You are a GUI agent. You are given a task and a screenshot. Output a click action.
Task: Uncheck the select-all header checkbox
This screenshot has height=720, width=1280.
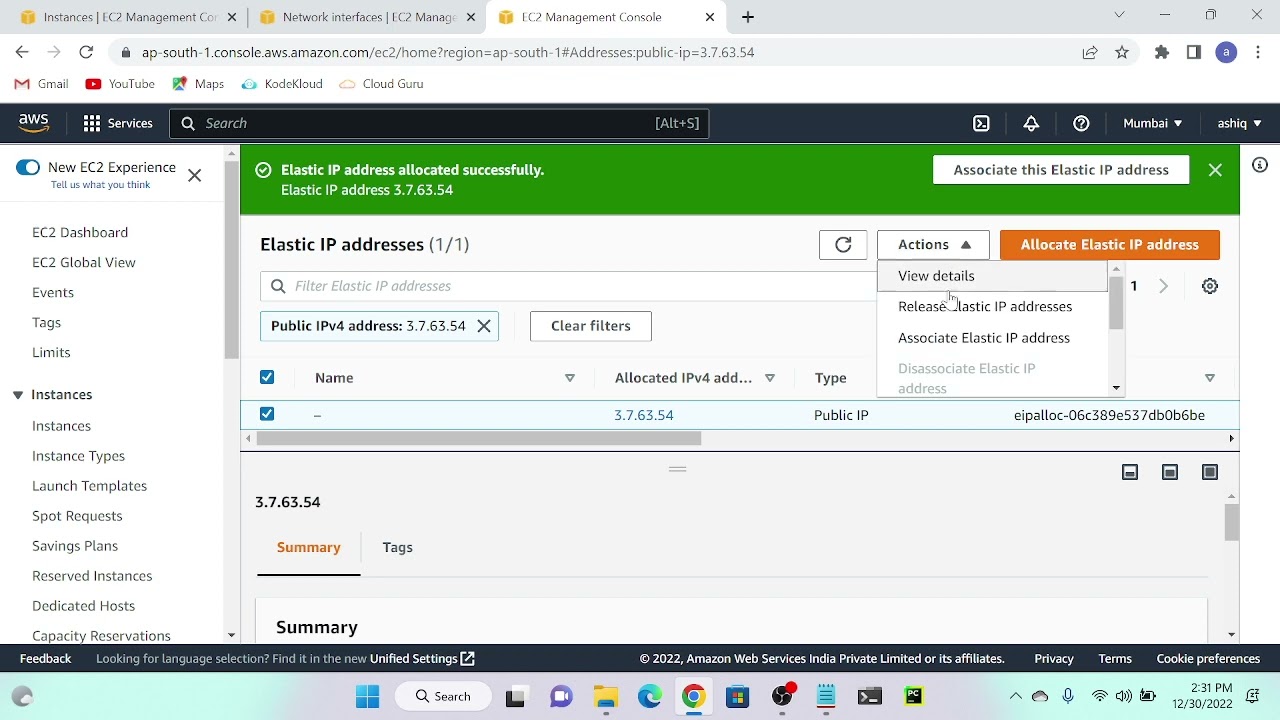pos(267,377)
